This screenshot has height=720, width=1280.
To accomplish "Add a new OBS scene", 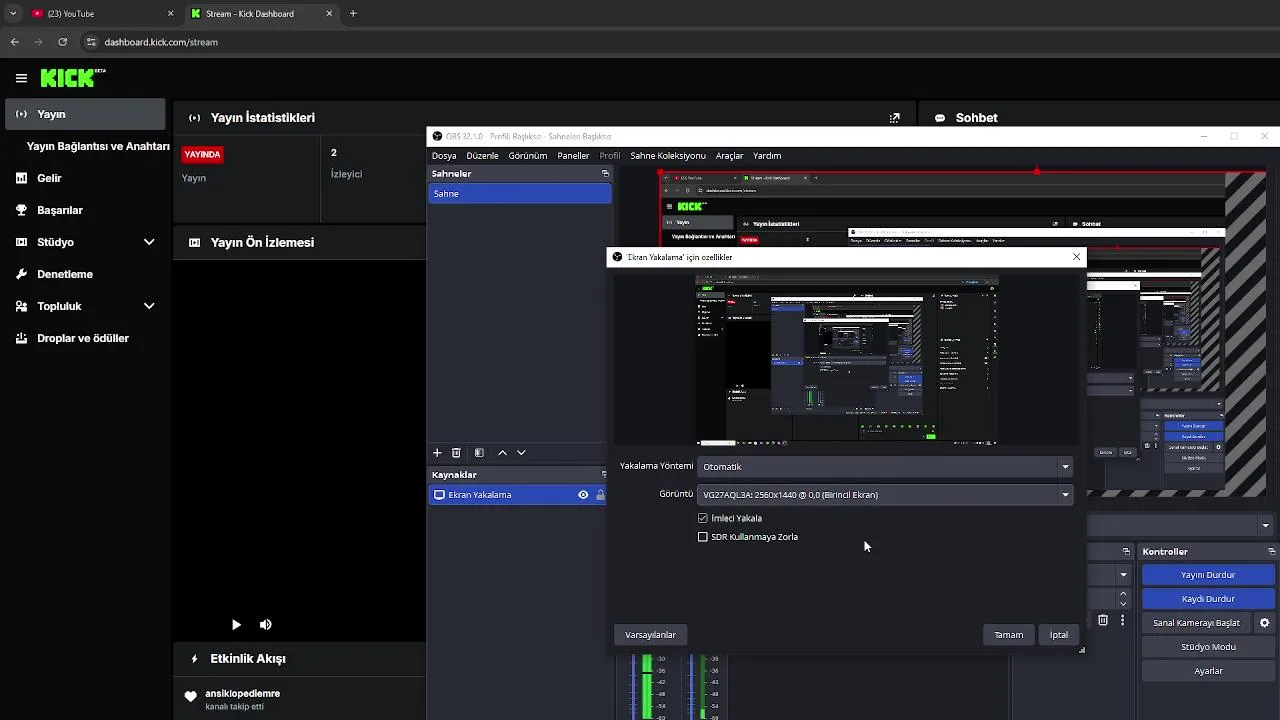I will (437, 453).
